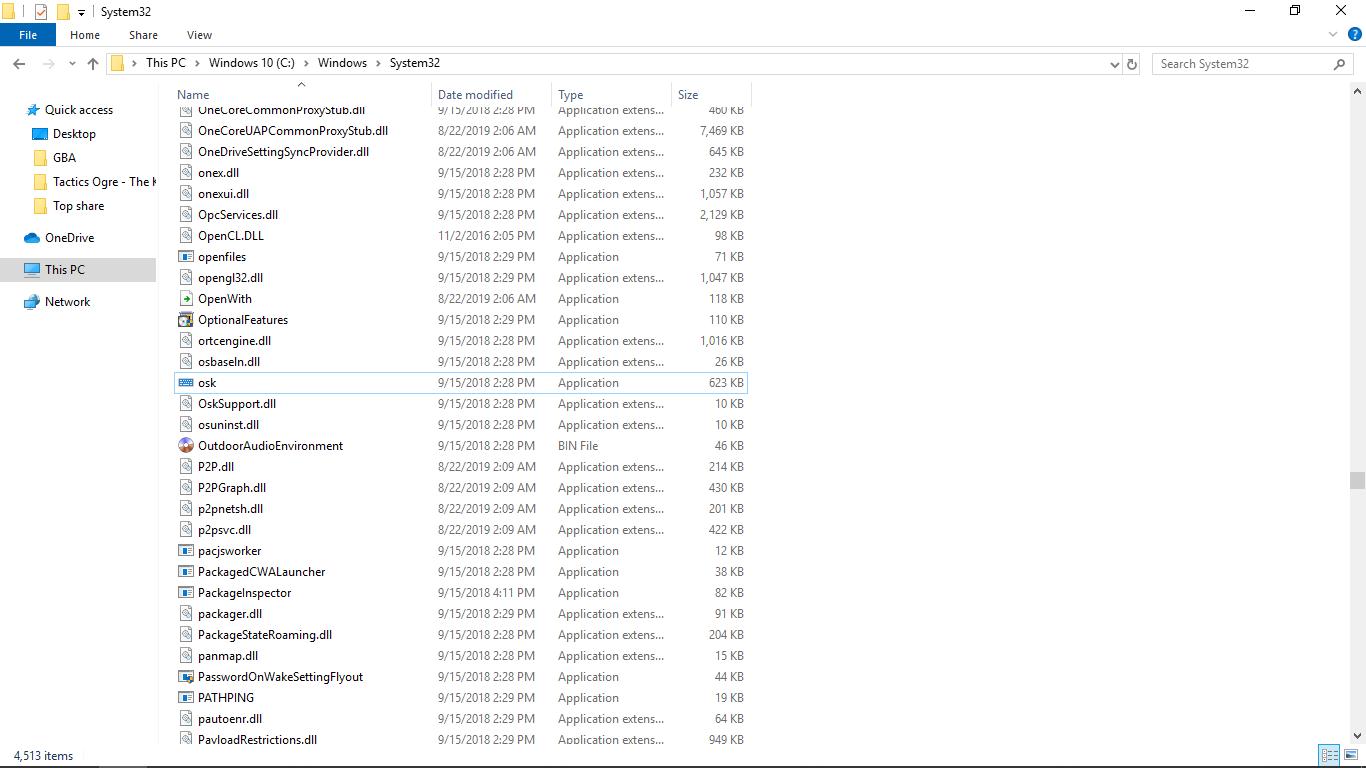The height and width of the screenshot is (768, 1366).
Task: Switch to the View ribbon tab
Action: tap(199, 35)
